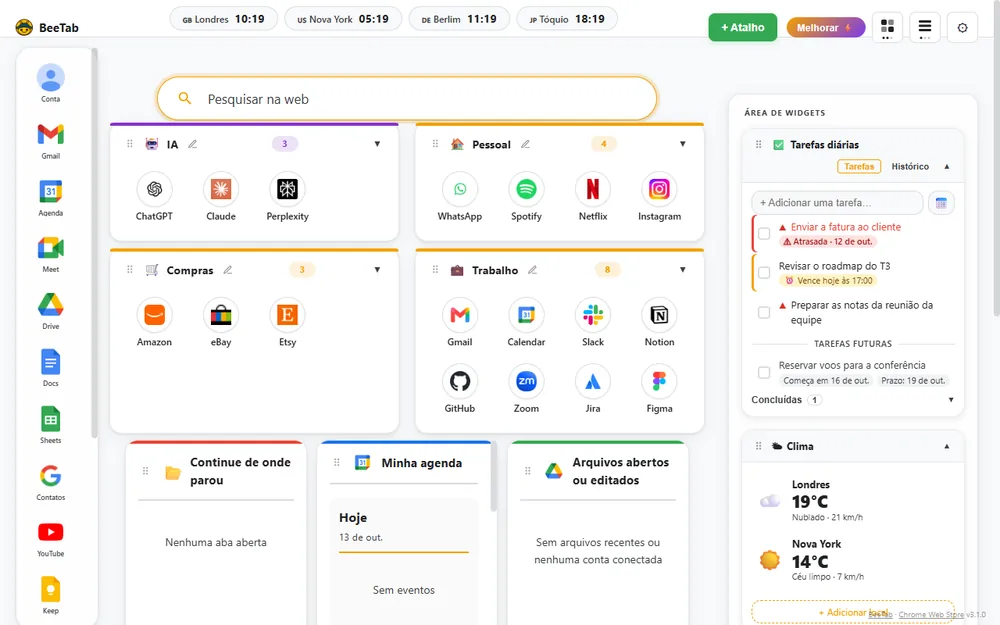Open WhatsApp in the Pessoal group

coord(460,189)
